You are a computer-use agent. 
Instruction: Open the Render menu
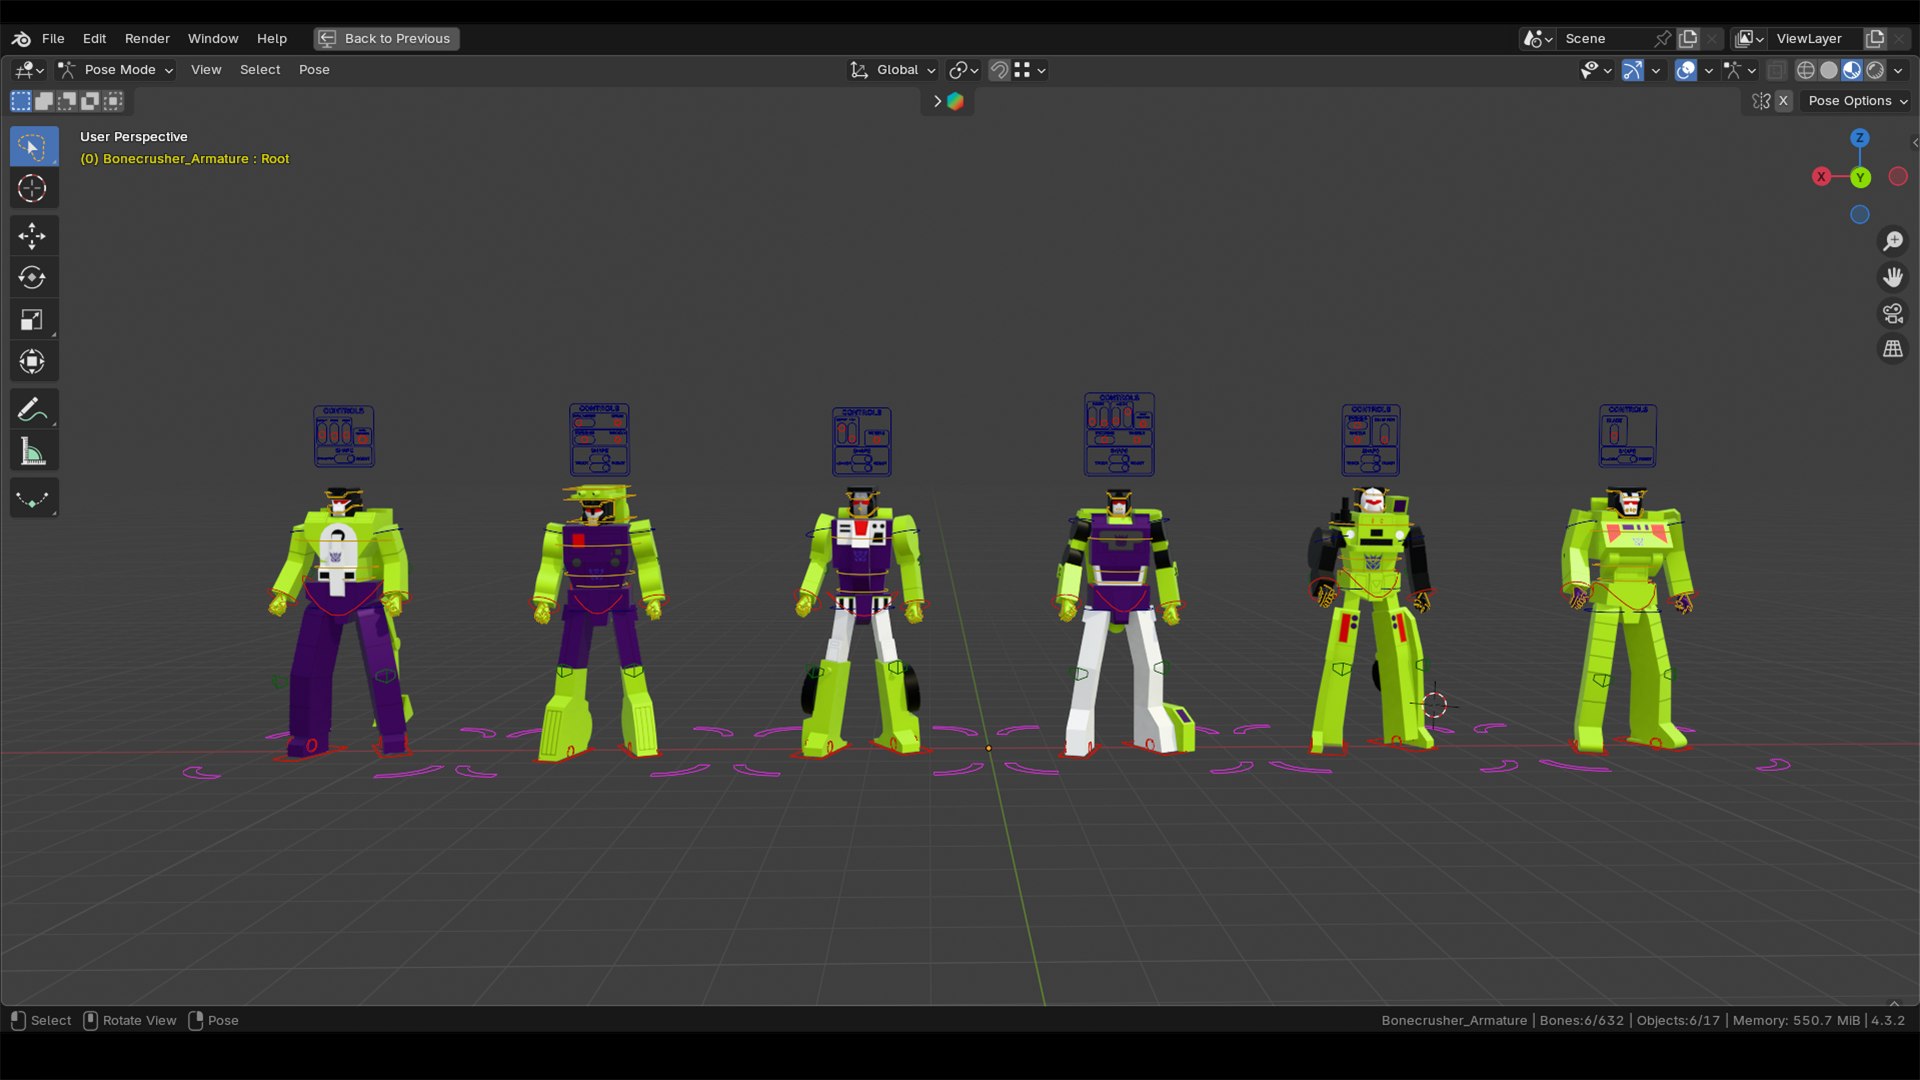tap(147, 38)
